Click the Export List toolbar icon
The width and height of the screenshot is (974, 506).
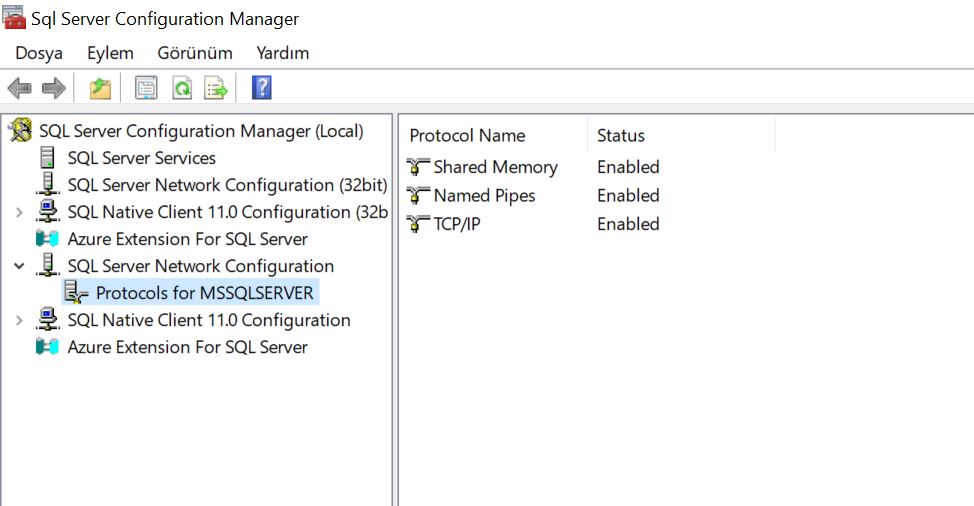click(216, 89)
